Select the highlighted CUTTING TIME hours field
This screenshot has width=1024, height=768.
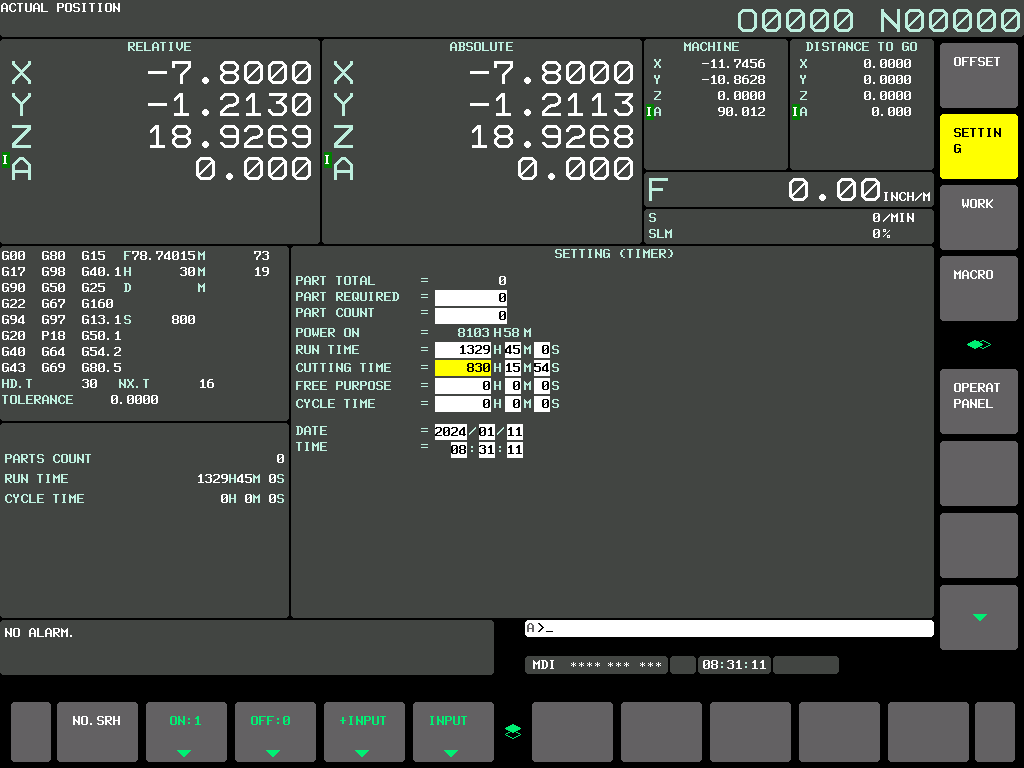tap(463, 368)
